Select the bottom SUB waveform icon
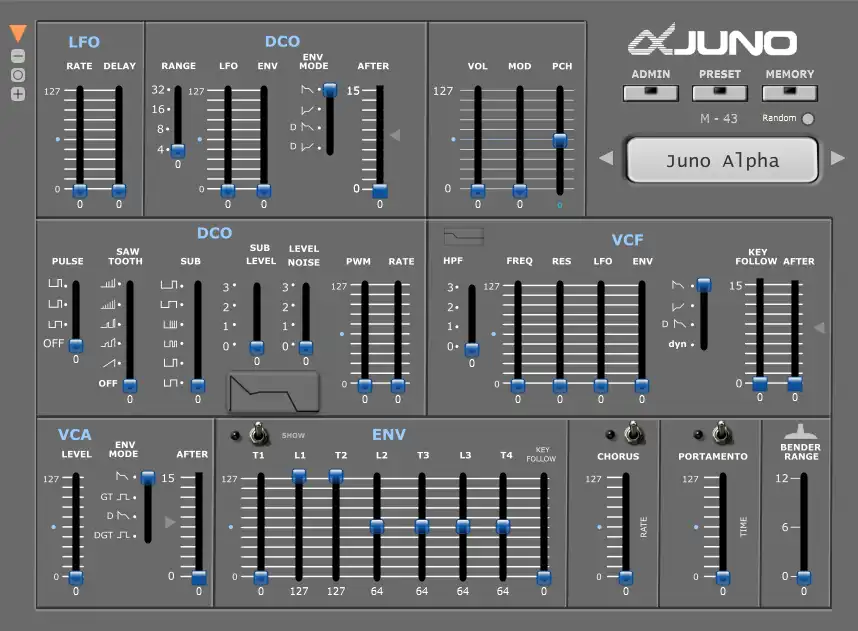858x631 pixels. (172, 383)
